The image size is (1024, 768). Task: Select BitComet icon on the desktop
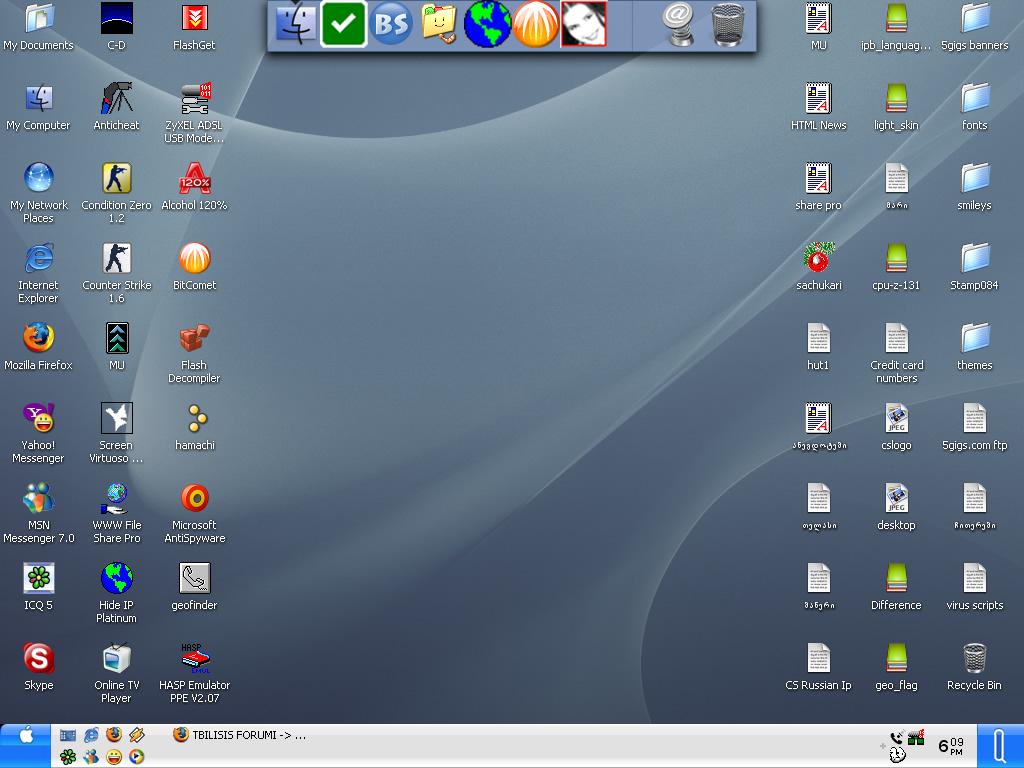click(x=194, y=266)
